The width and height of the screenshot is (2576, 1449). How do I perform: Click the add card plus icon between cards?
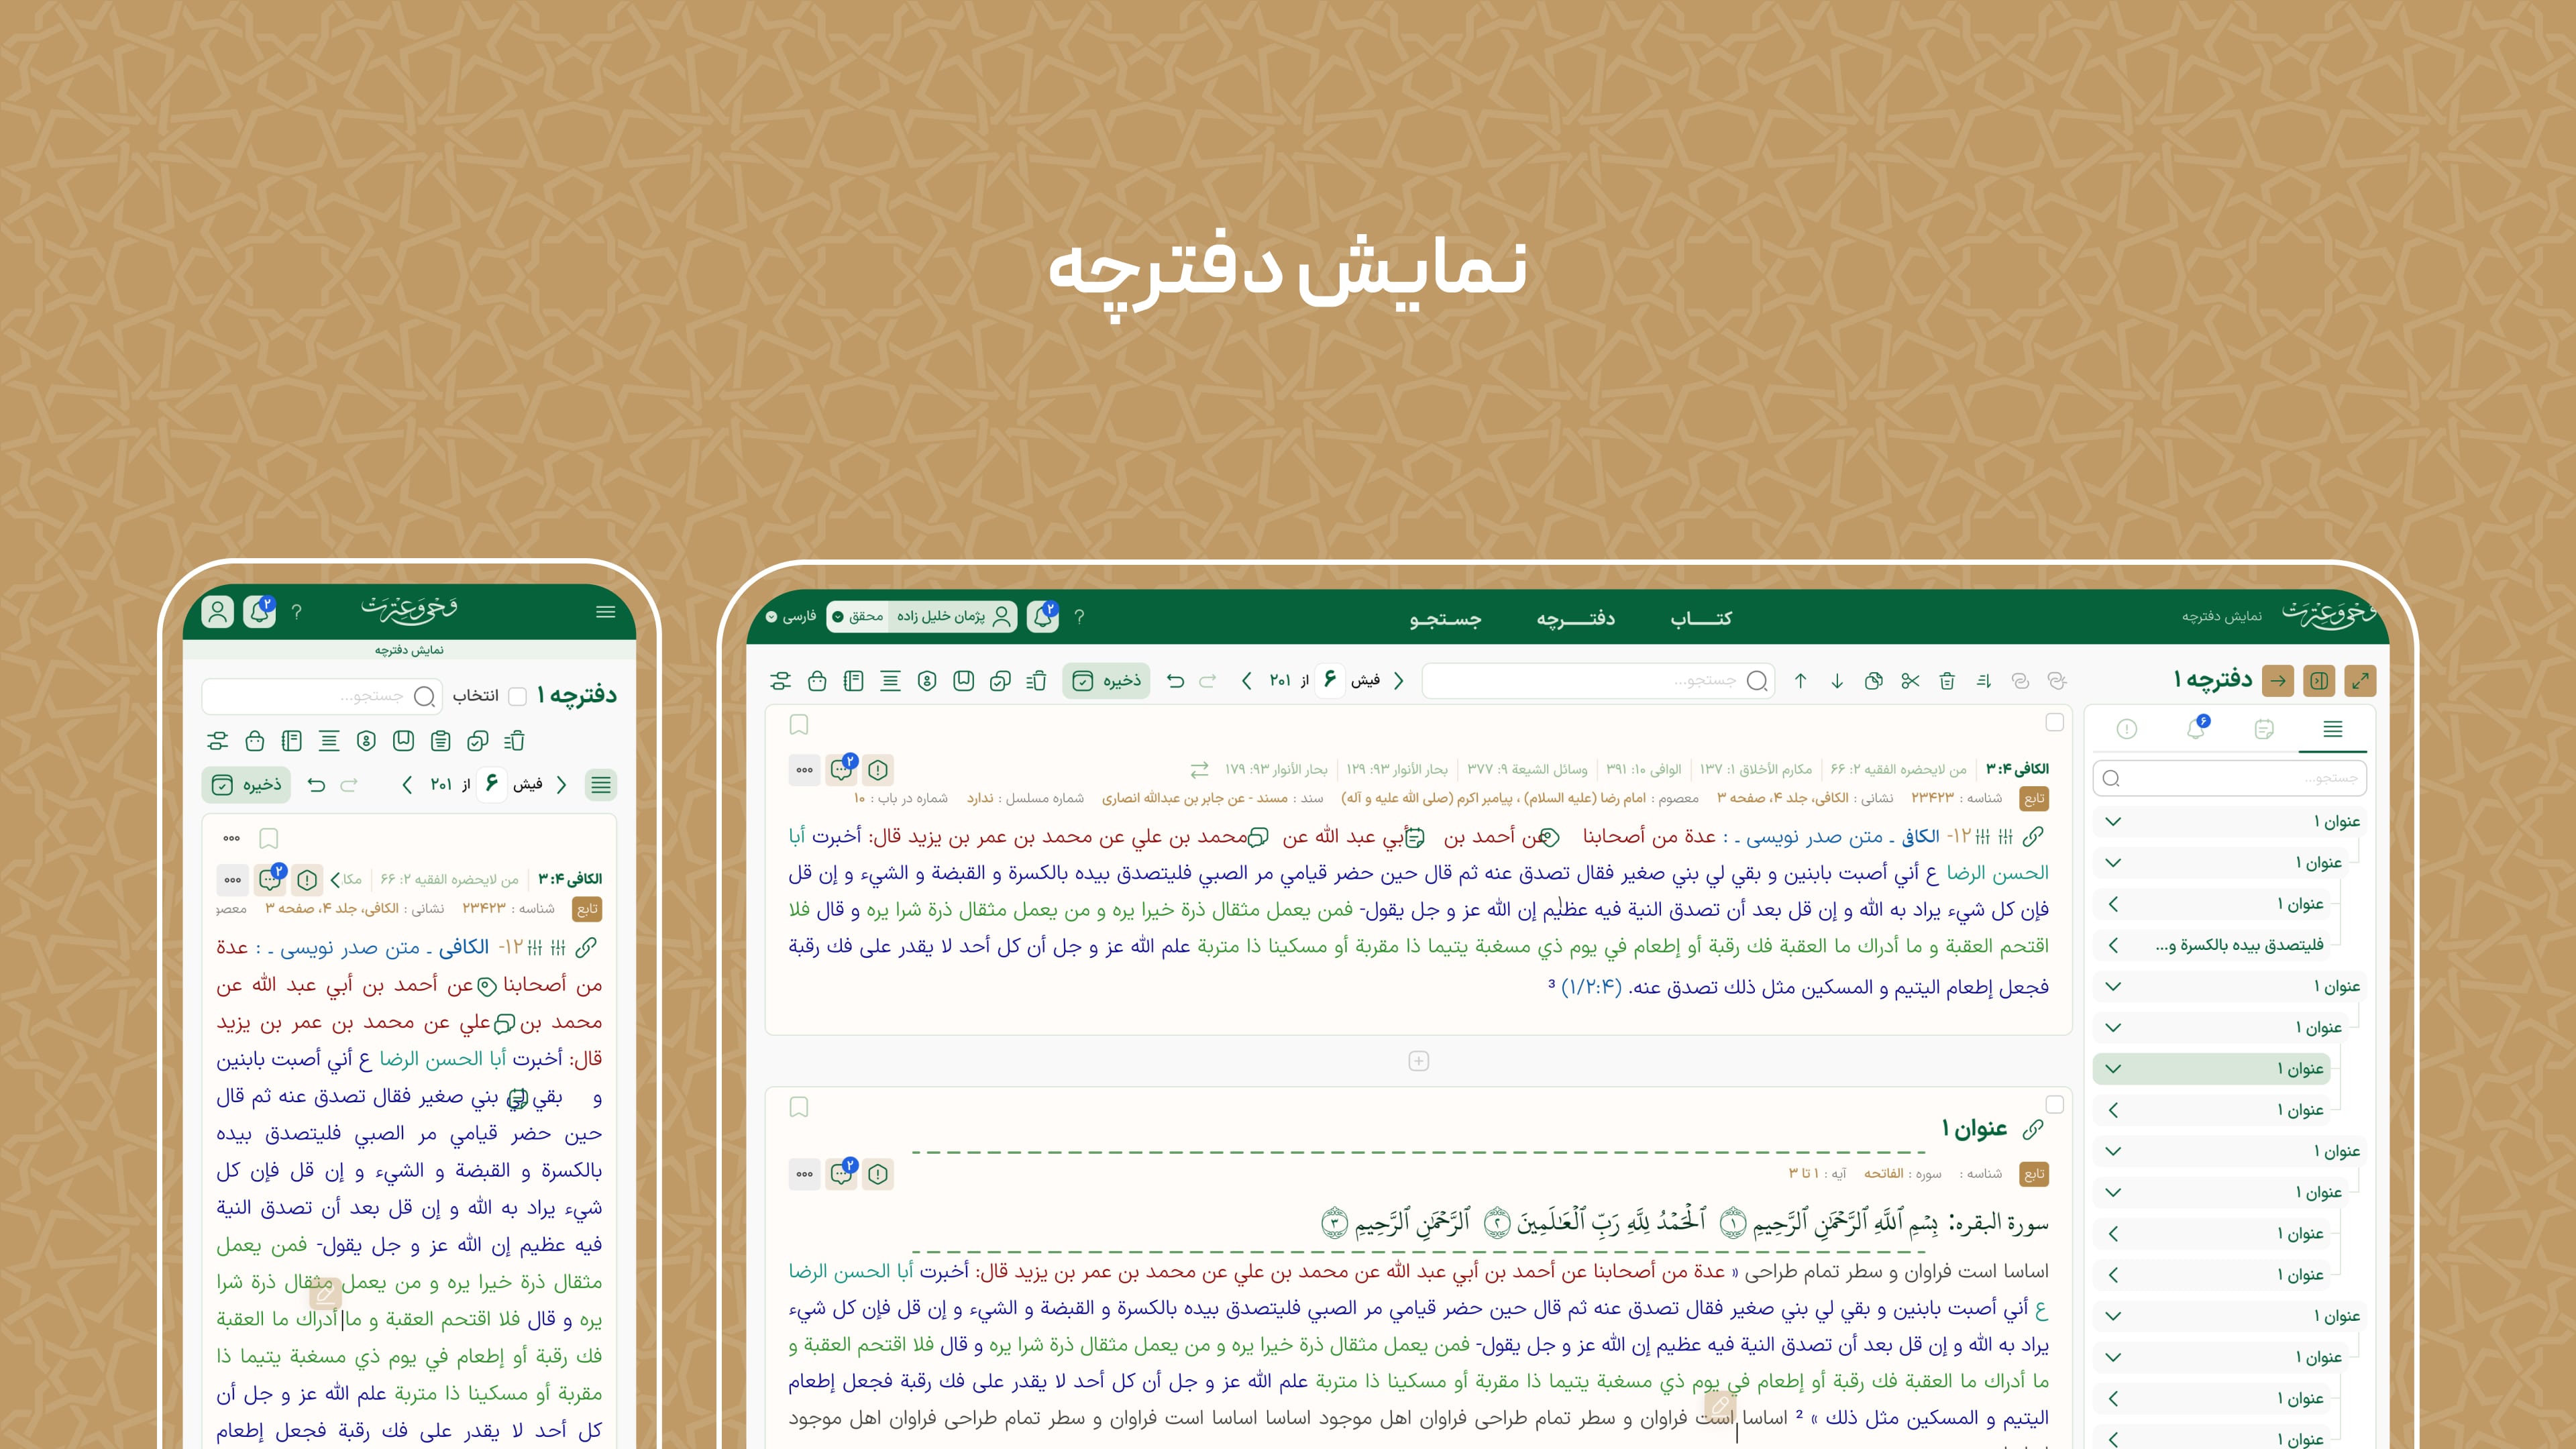point(1418,1061)
